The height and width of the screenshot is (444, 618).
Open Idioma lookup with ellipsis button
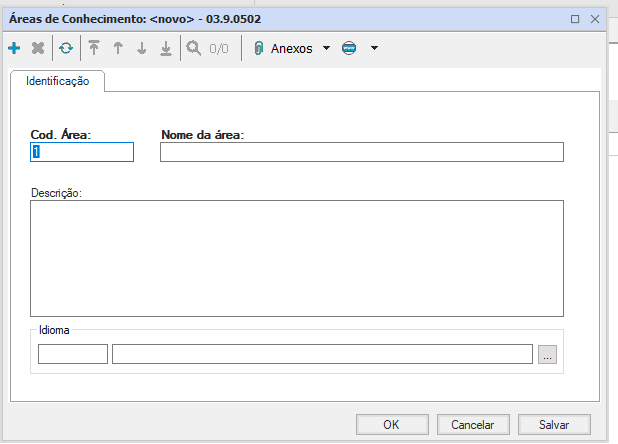(x=547, y=354)
